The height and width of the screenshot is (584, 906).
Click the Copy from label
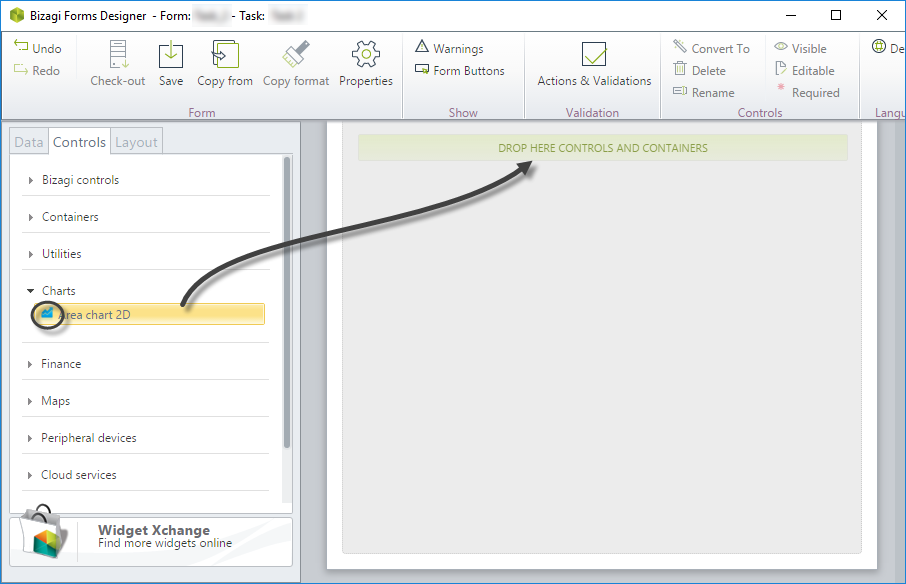click(x=225, y=81)
